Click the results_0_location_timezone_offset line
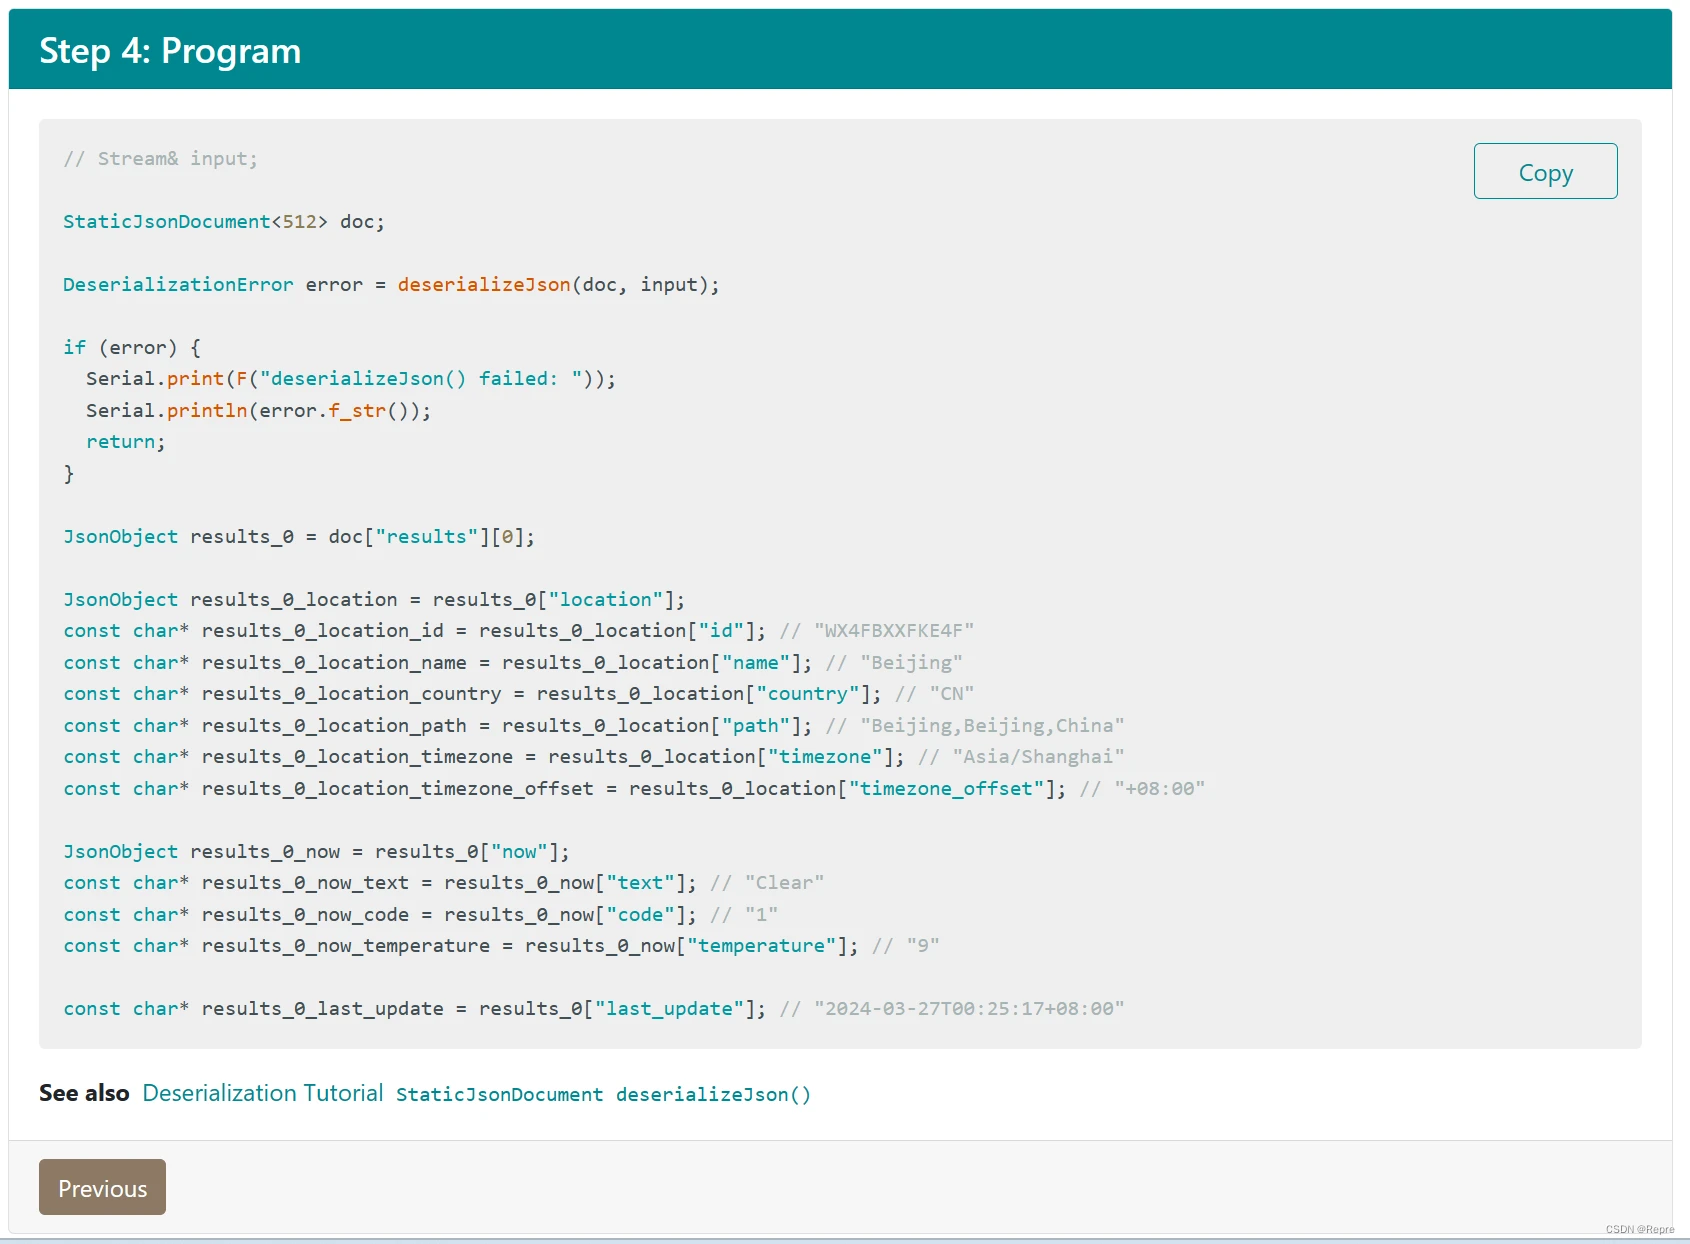The height and width of the screenshot is (1244, 1690). coord(634,789)
